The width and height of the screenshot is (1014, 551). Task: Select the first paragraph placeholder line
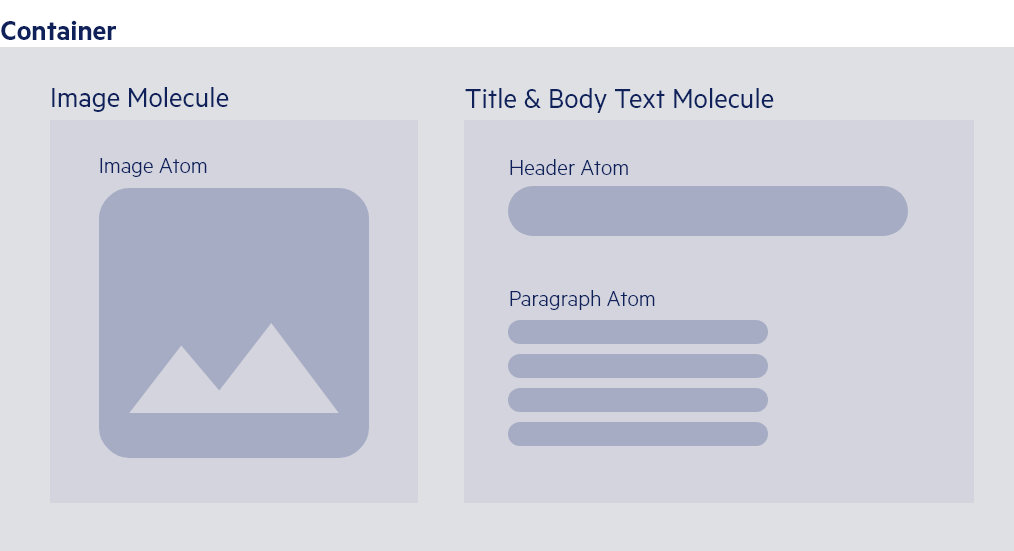click(637, 332)
